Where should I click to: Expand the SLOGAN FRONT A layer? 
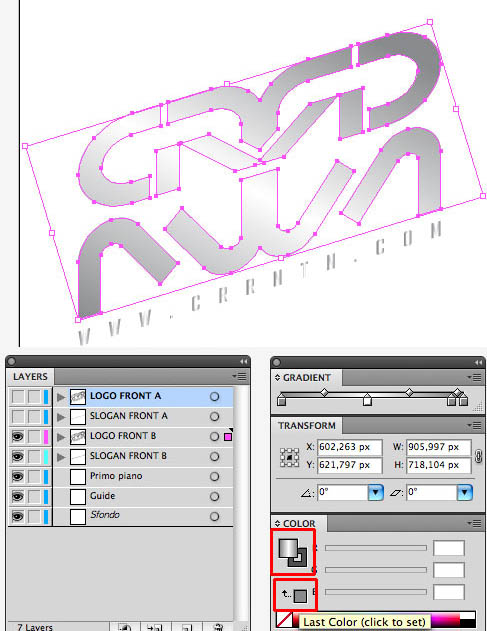point(61,417)
